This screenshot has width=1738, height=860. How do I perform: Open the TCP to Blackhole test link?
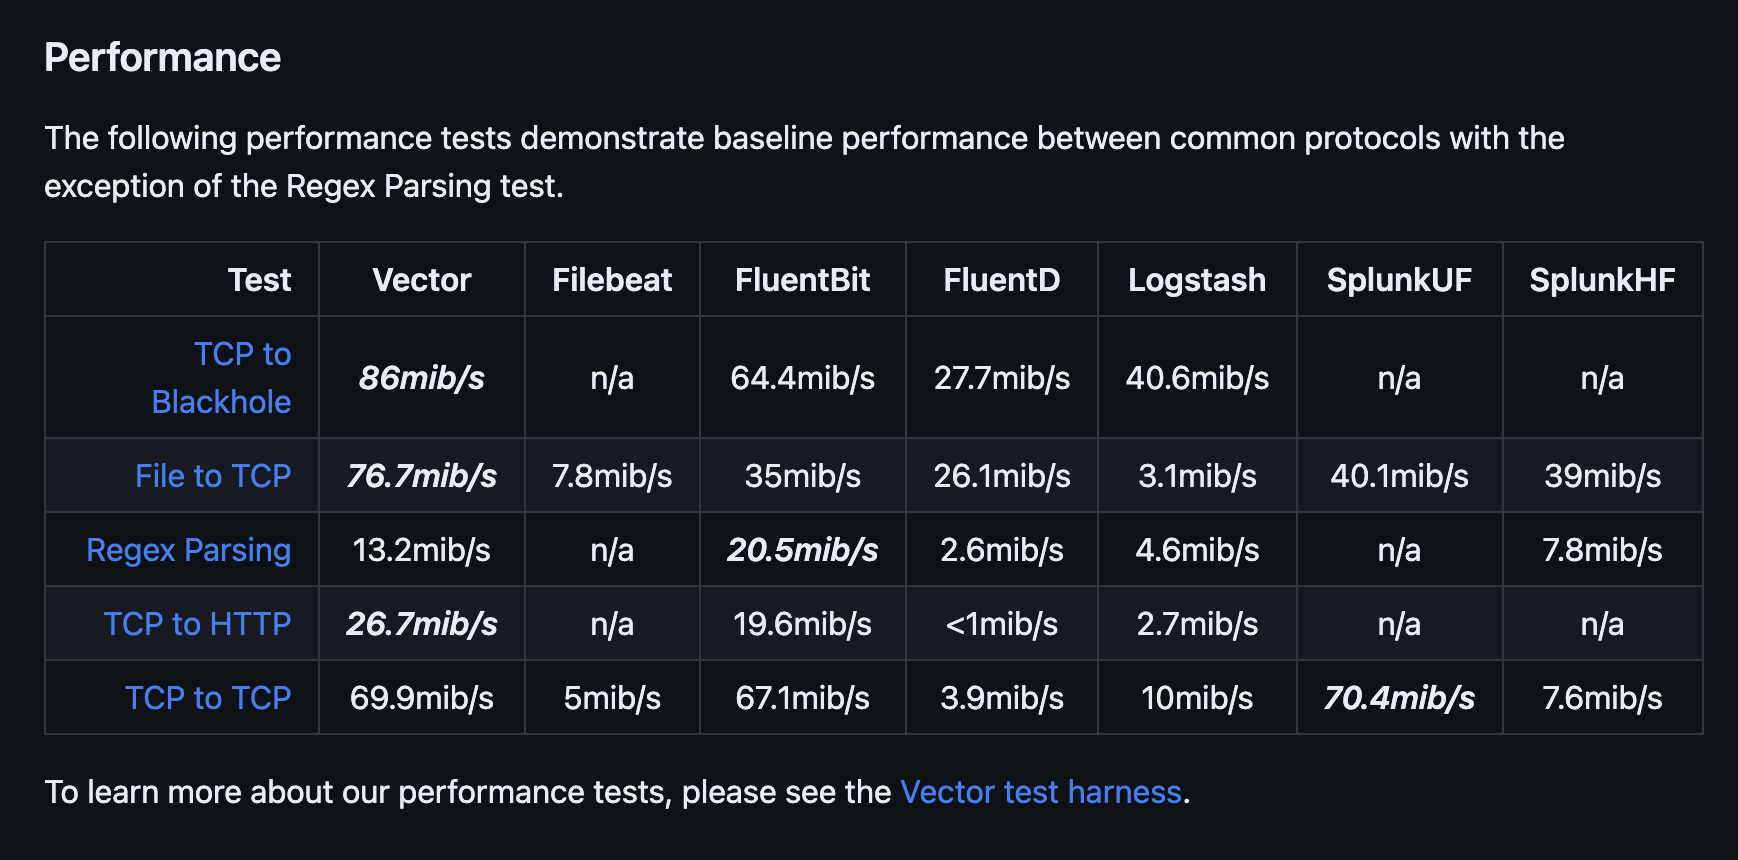(x=222, y=378)
